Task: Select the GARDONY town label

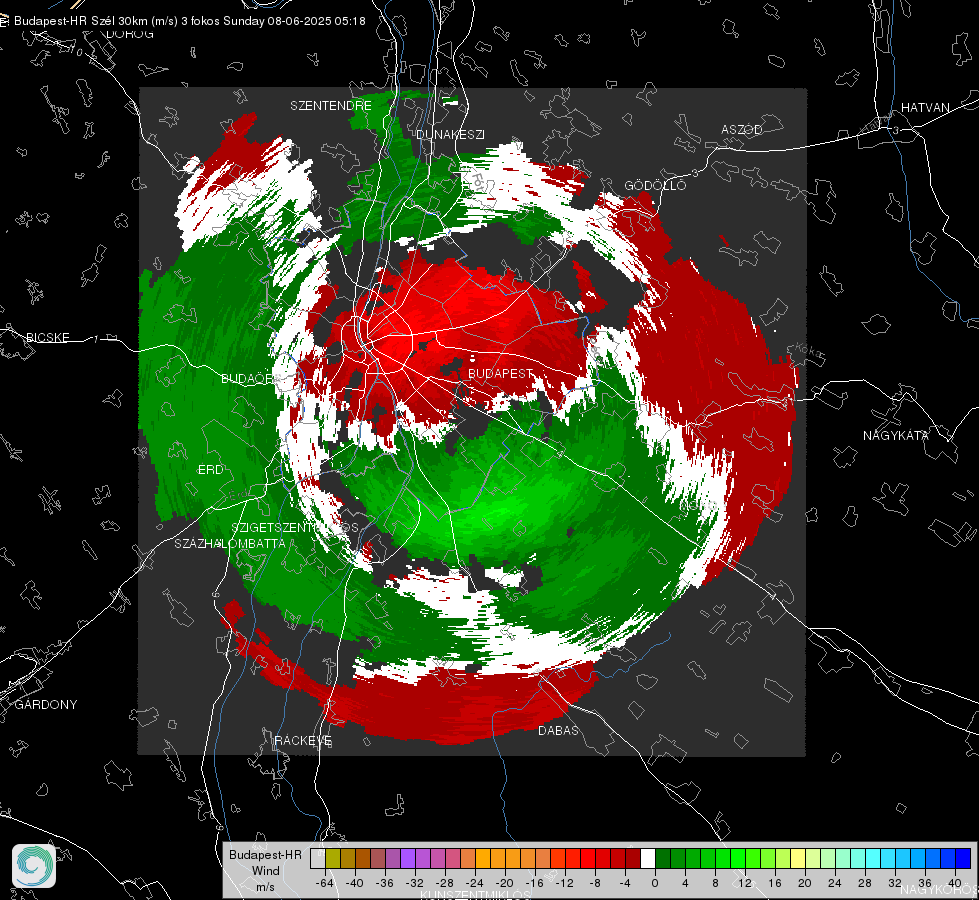Action: (x=46, y=705)
